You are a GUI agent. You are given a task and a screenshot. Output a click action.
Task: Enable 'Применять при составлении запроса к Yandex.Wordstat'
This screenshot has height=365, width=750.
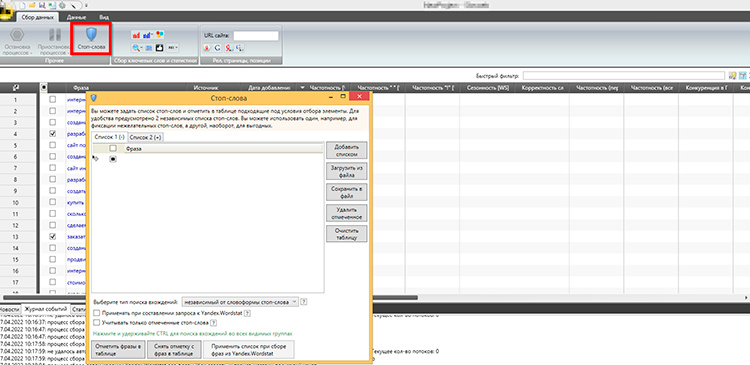click(x=97, y=313)
